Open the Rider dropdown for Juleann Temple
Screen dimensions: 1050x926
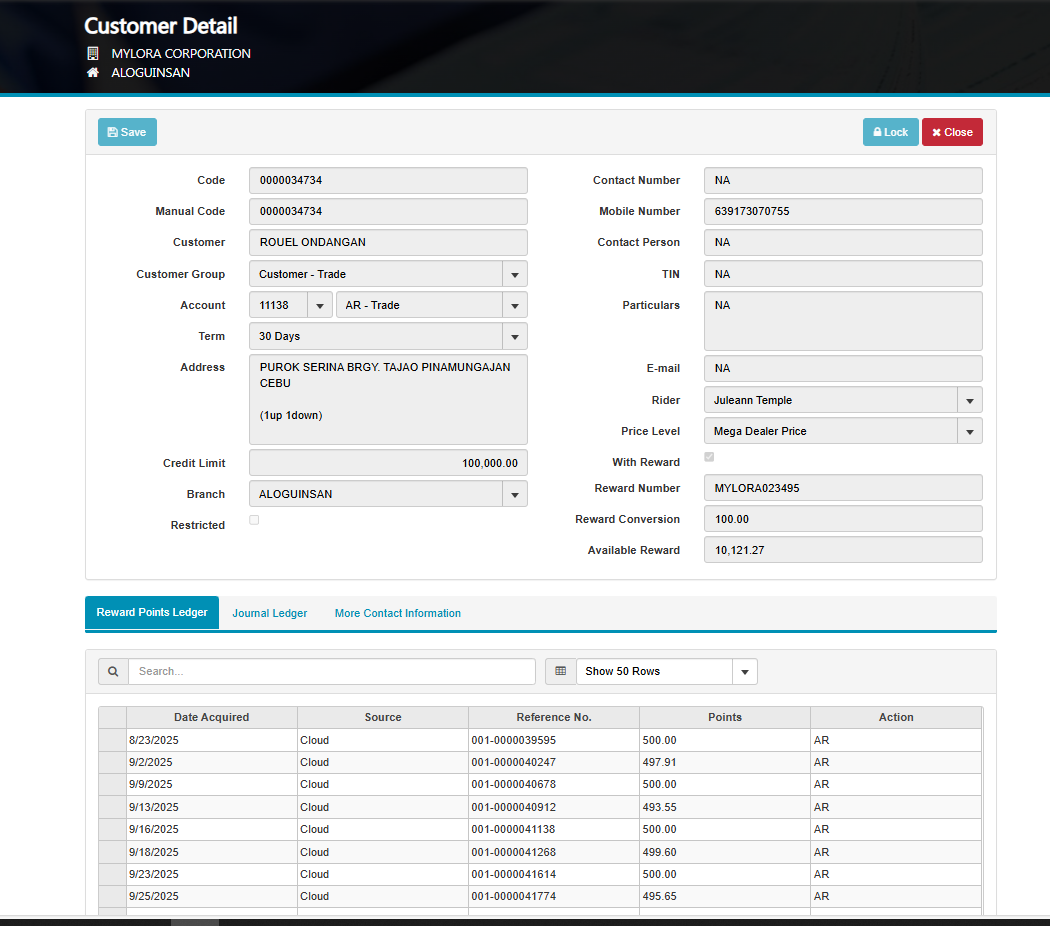969,401
